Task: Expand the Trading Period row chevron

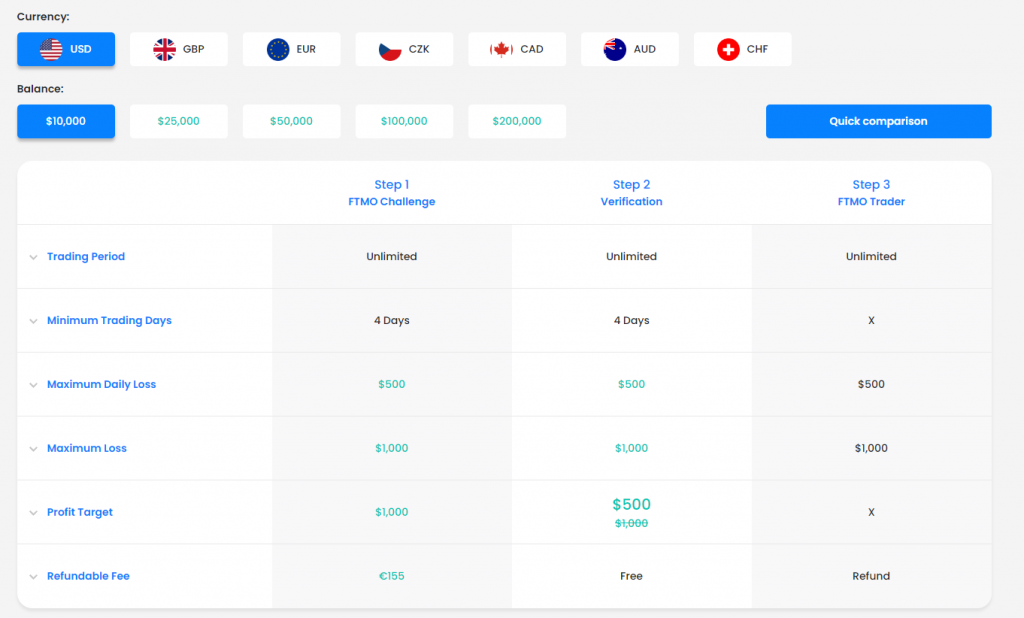Action: (33, 257)
